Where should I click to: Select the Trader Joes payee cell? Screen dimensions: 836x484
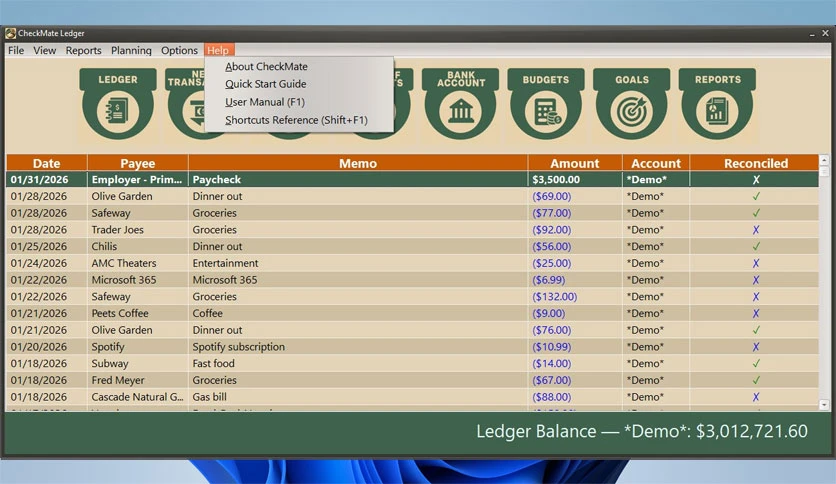coord(138,230)
